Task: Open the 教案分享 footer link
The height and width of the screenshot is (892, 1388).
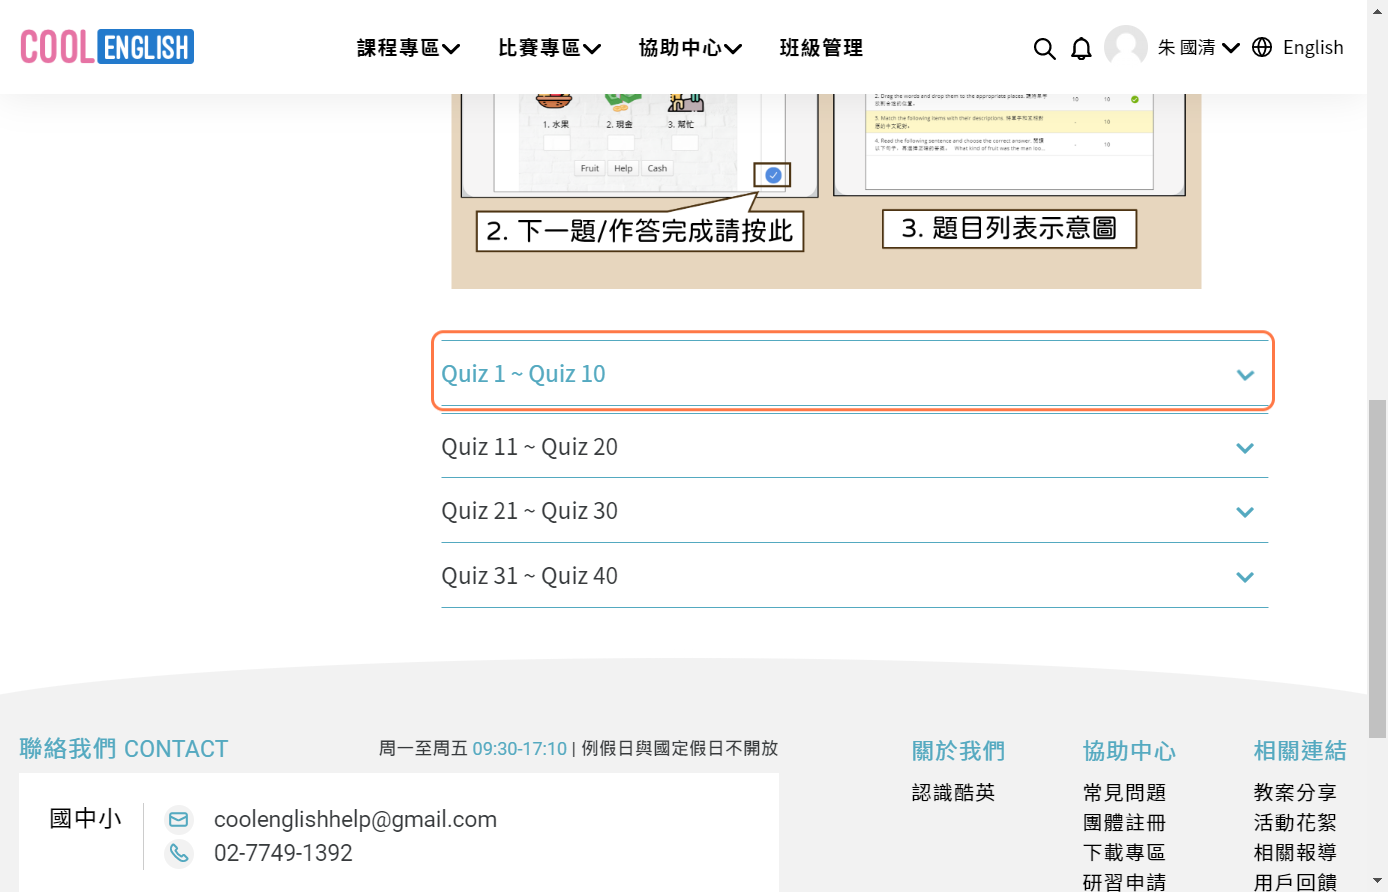Action: coord(1295,793)
